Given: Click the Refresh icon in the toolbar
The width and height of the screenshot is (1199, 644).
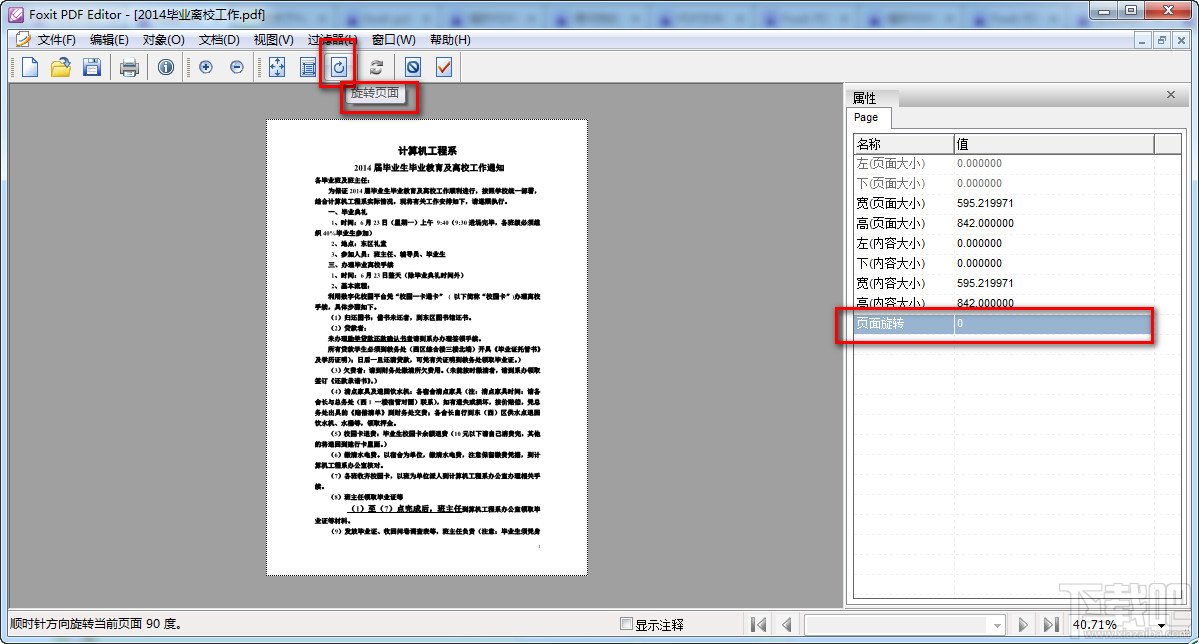Looking at the screenshot, I should [x=376, y=67].
